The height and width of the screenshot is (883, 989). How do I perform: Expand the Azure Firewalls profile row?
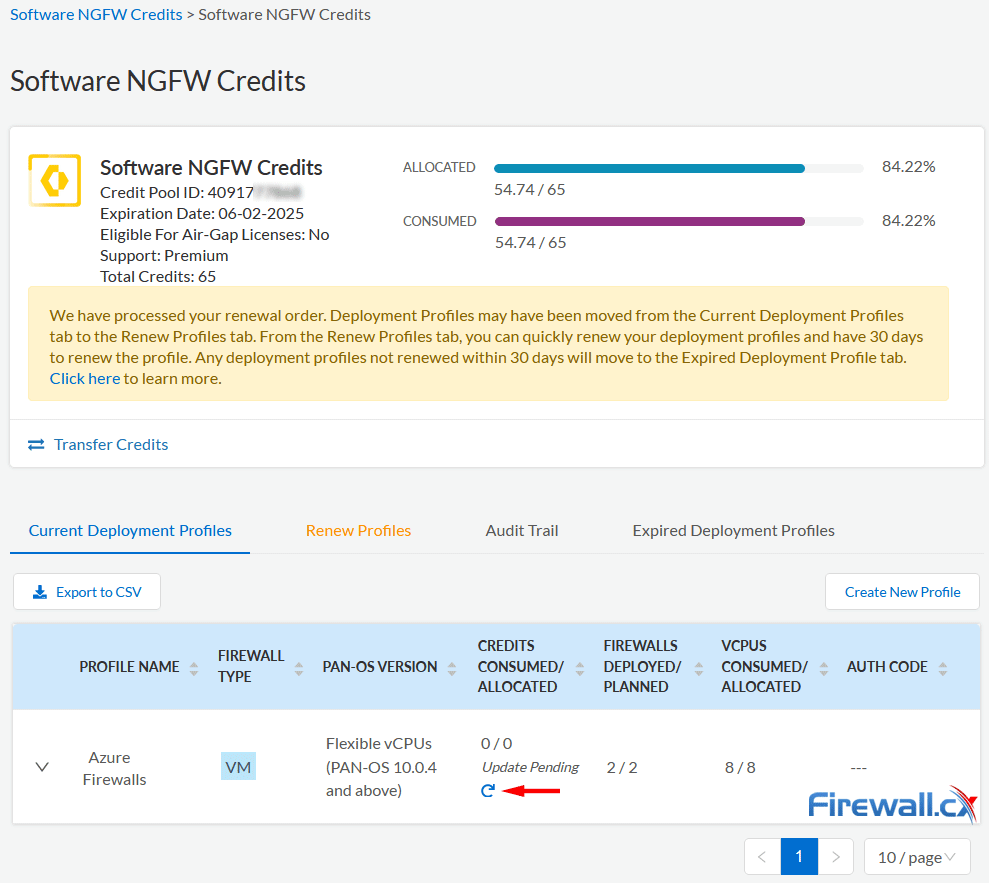point(42,767)
